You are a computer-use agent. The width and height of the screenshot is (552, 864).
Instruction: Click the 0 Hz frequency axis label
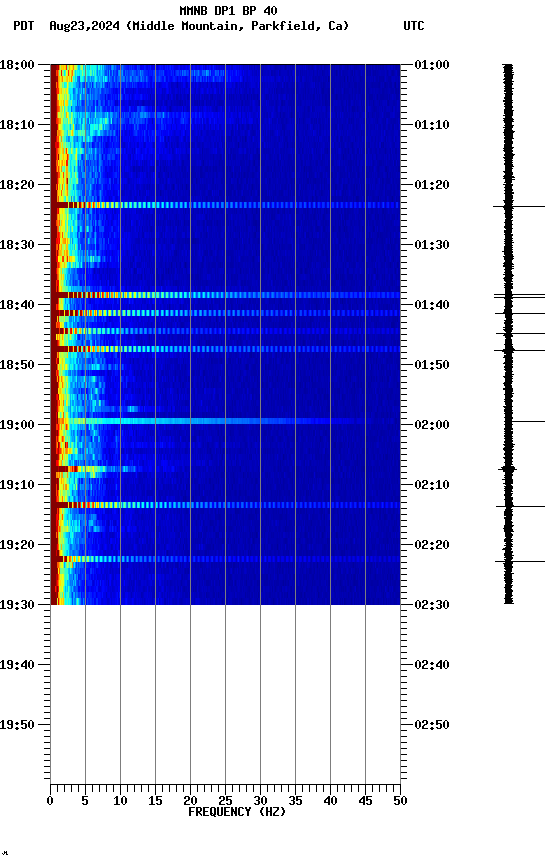point(50,801)
